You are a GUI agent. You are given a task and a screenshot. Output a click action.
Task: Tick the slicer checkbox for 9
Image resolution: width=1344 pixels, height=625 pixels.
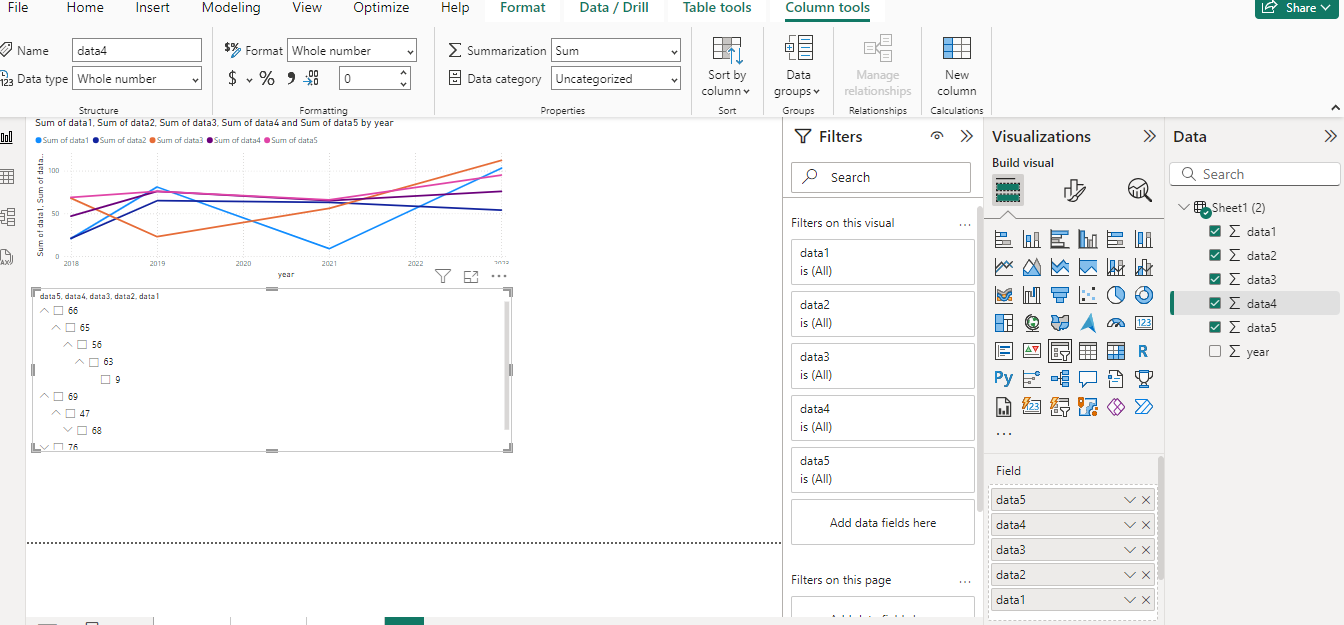pos(106,380)
